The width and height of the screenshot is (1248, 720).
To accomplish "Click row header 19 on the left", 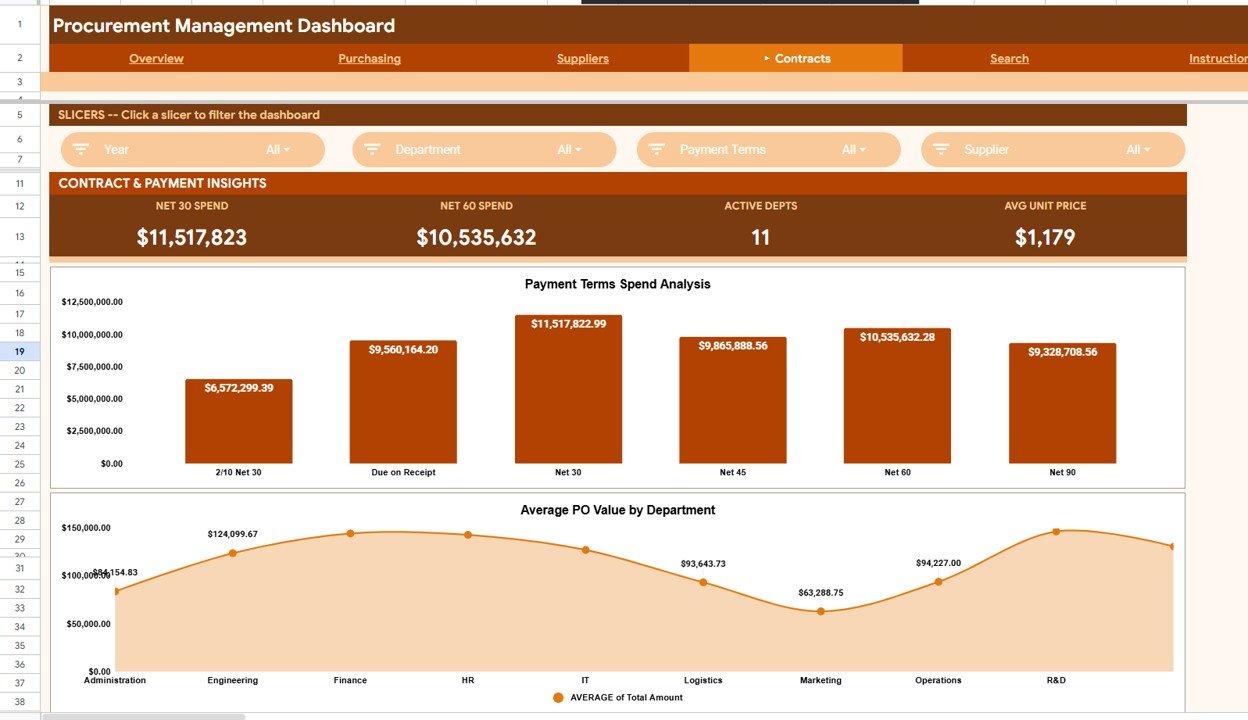I will click(x=18, y=351).
